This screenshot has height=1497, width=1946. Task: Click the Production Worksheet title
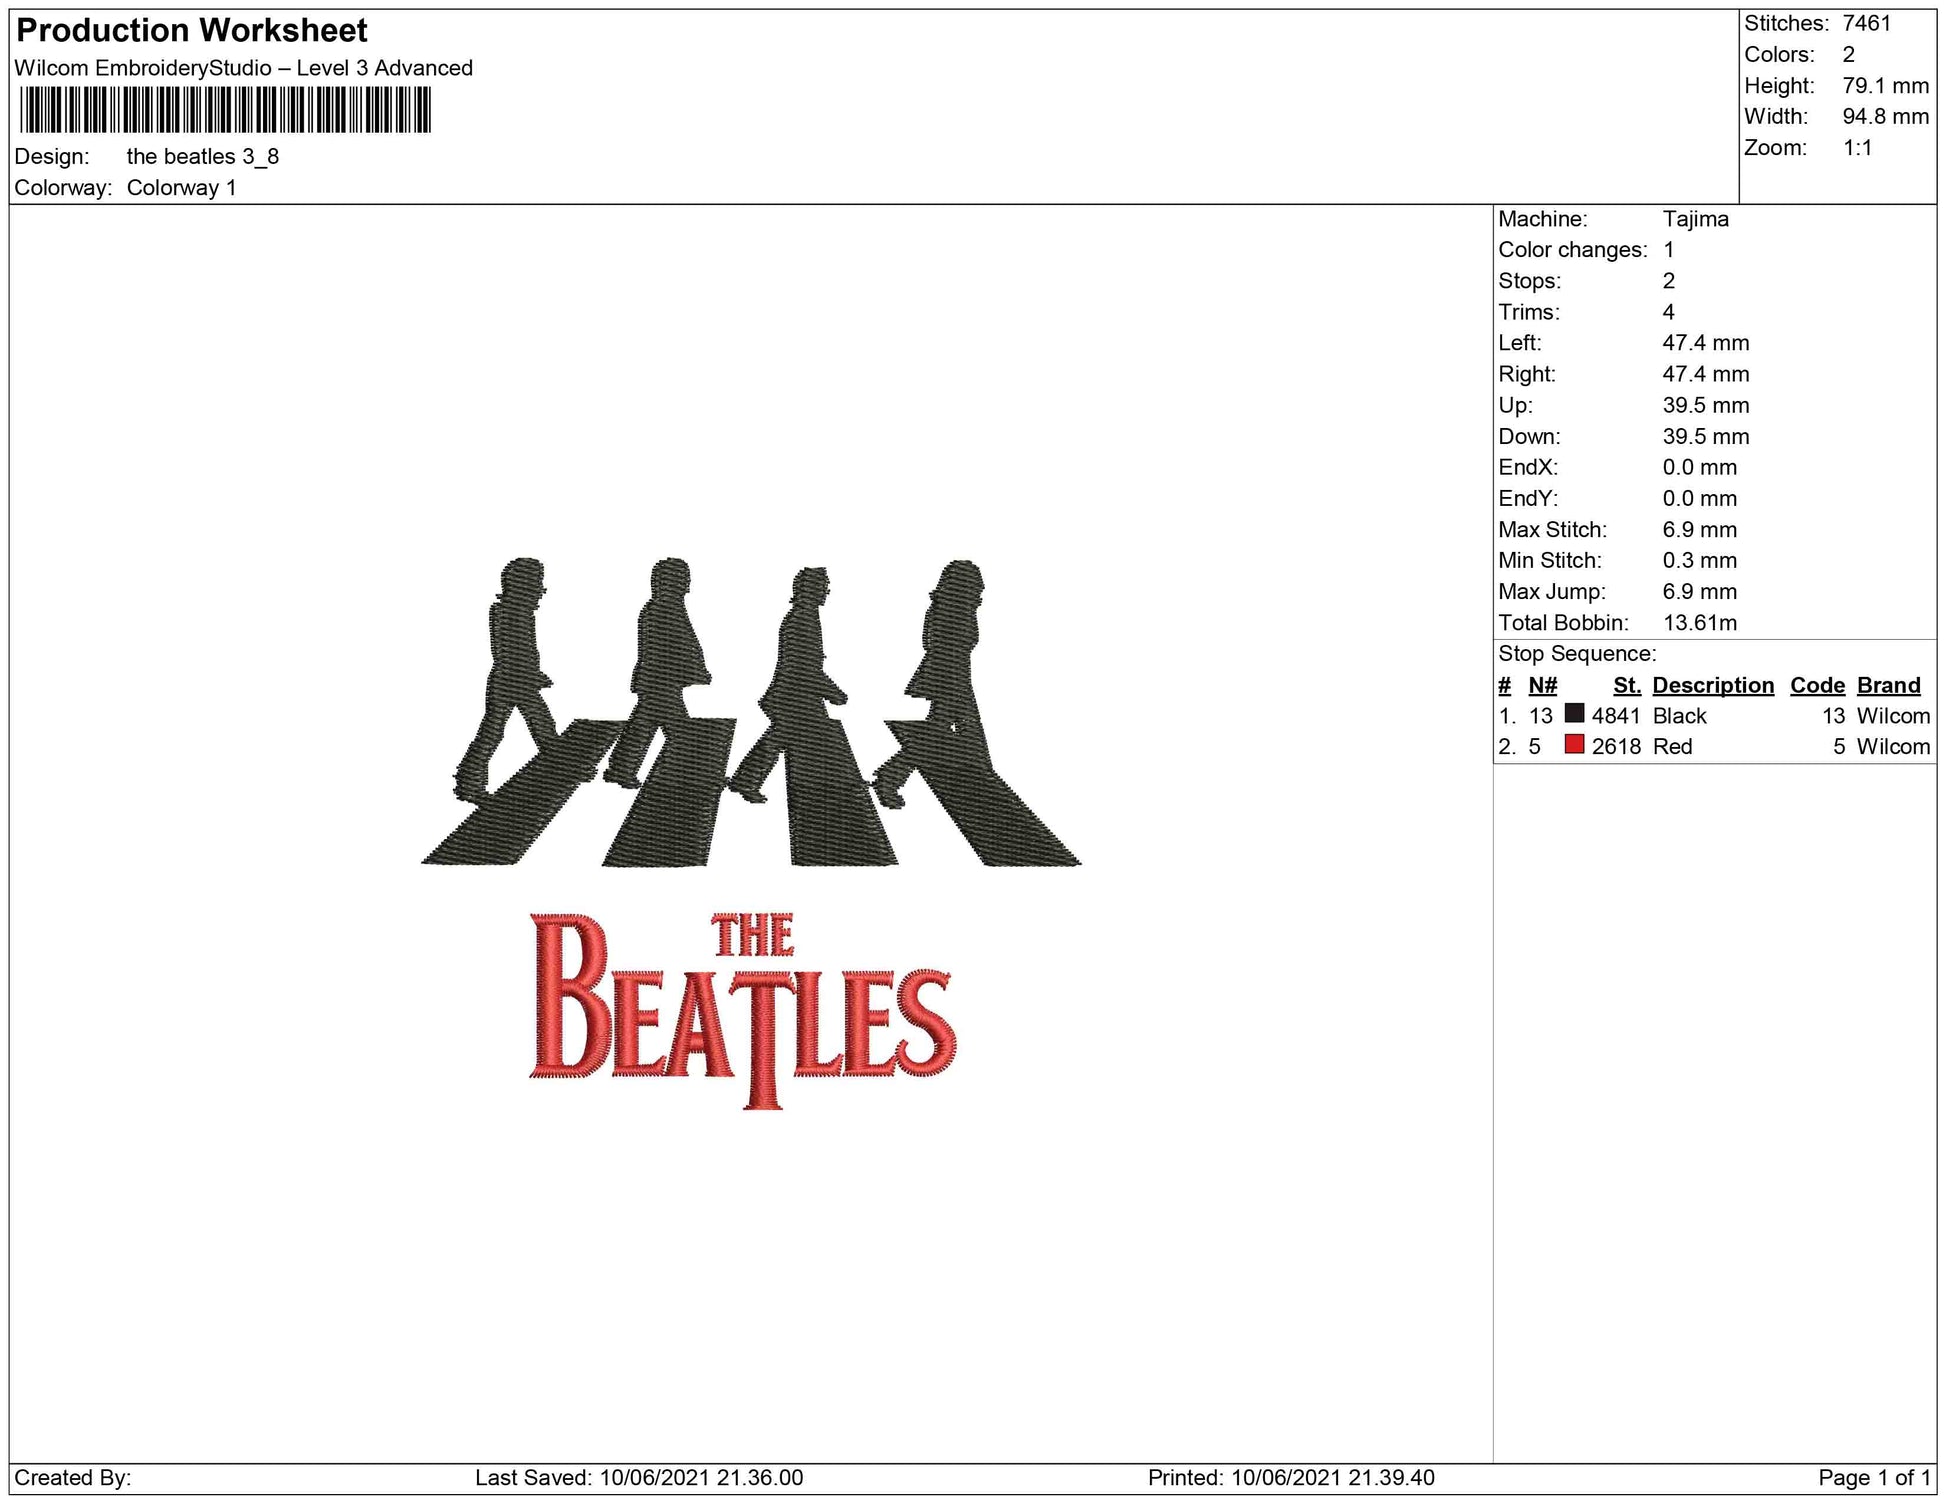click(192, 30)
